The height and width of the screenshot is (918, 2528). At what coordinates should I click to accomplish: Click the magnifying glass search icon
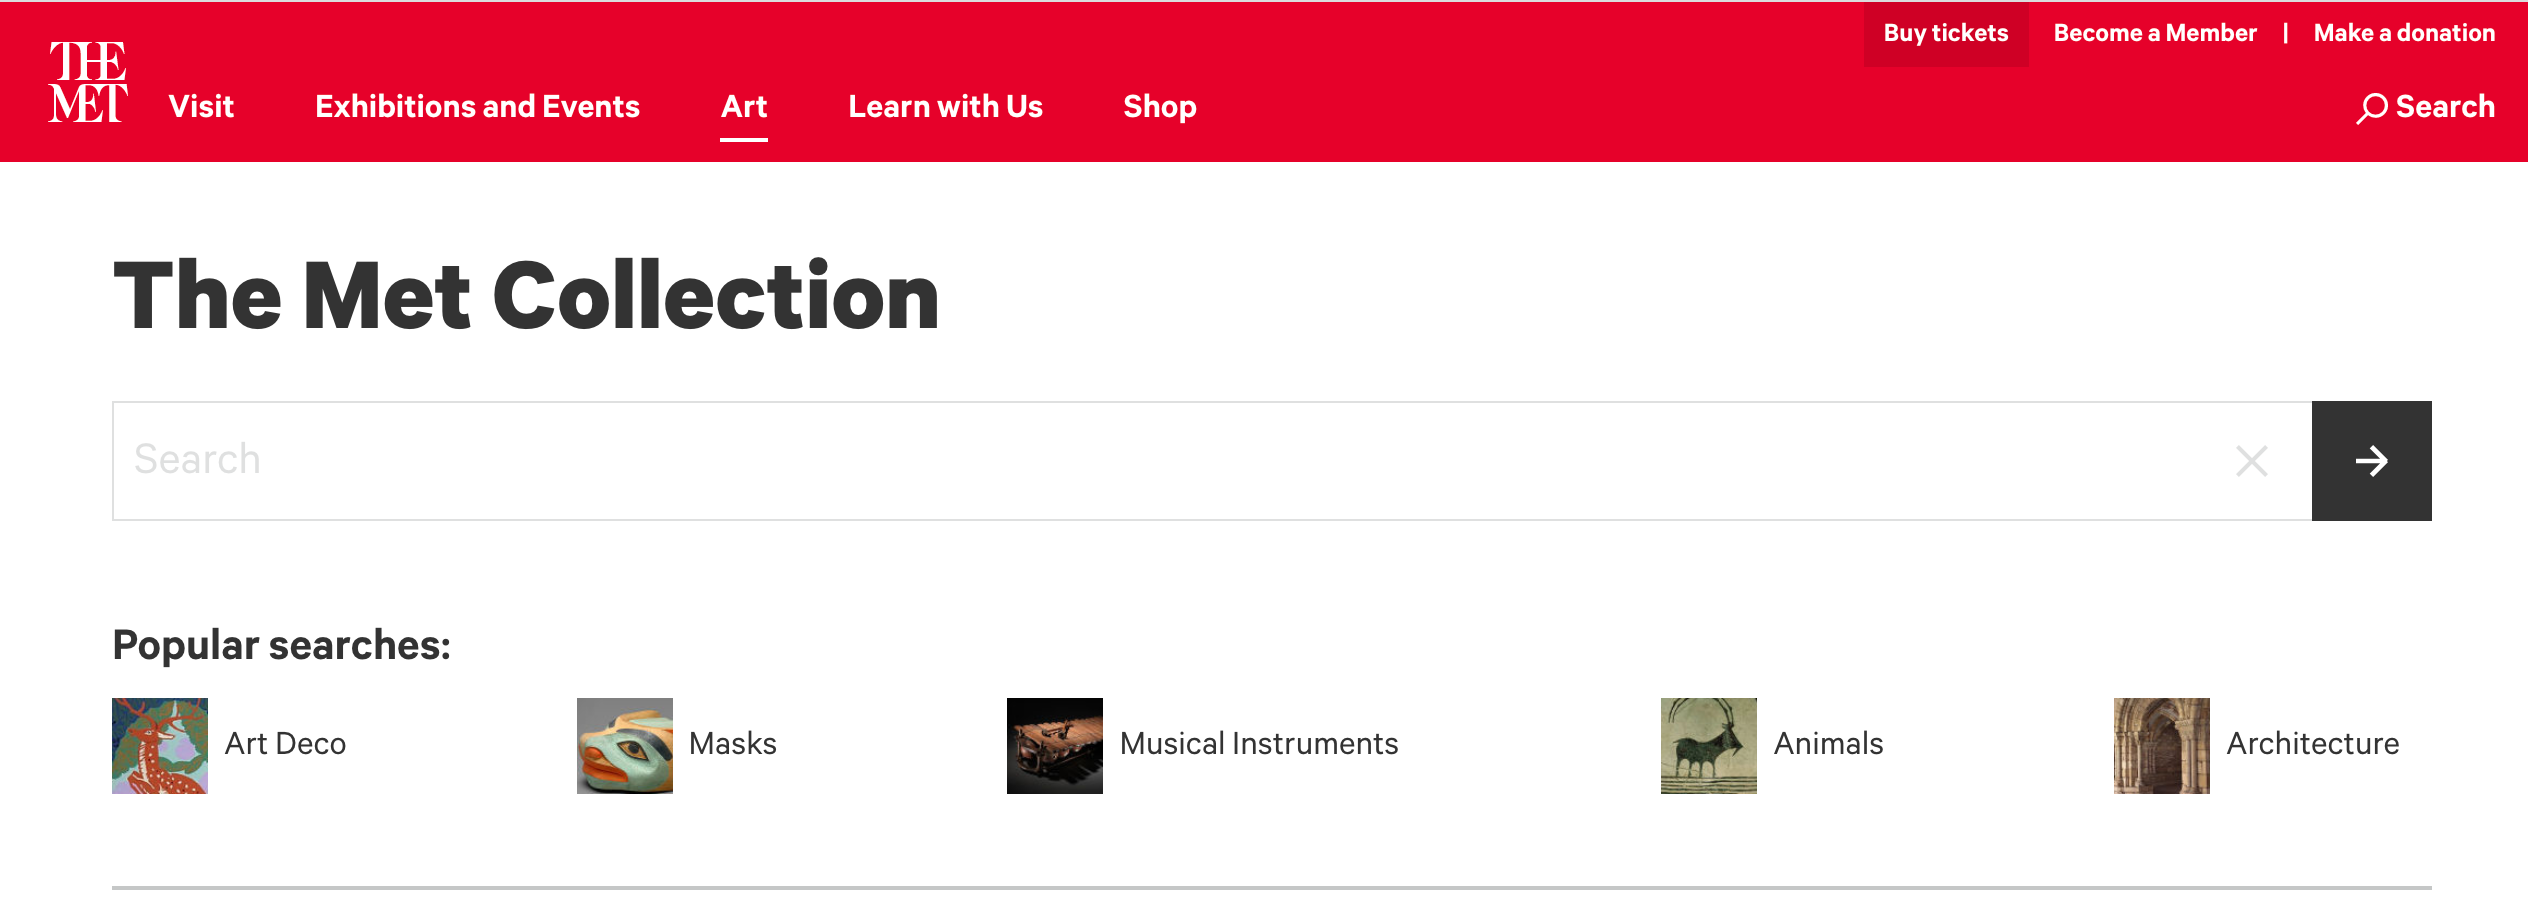2371,108
